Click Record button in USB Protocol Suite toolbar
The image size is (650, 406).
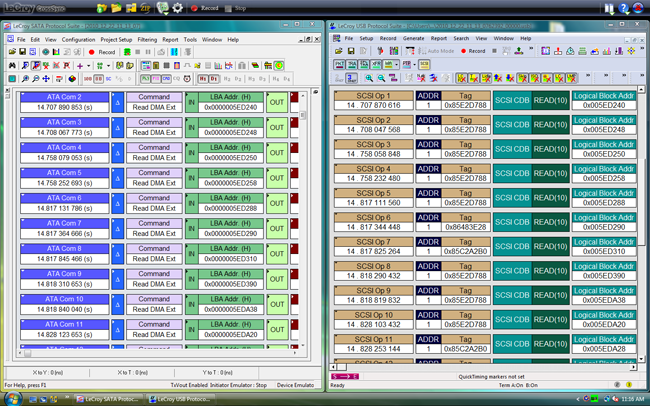click(472, 51)
